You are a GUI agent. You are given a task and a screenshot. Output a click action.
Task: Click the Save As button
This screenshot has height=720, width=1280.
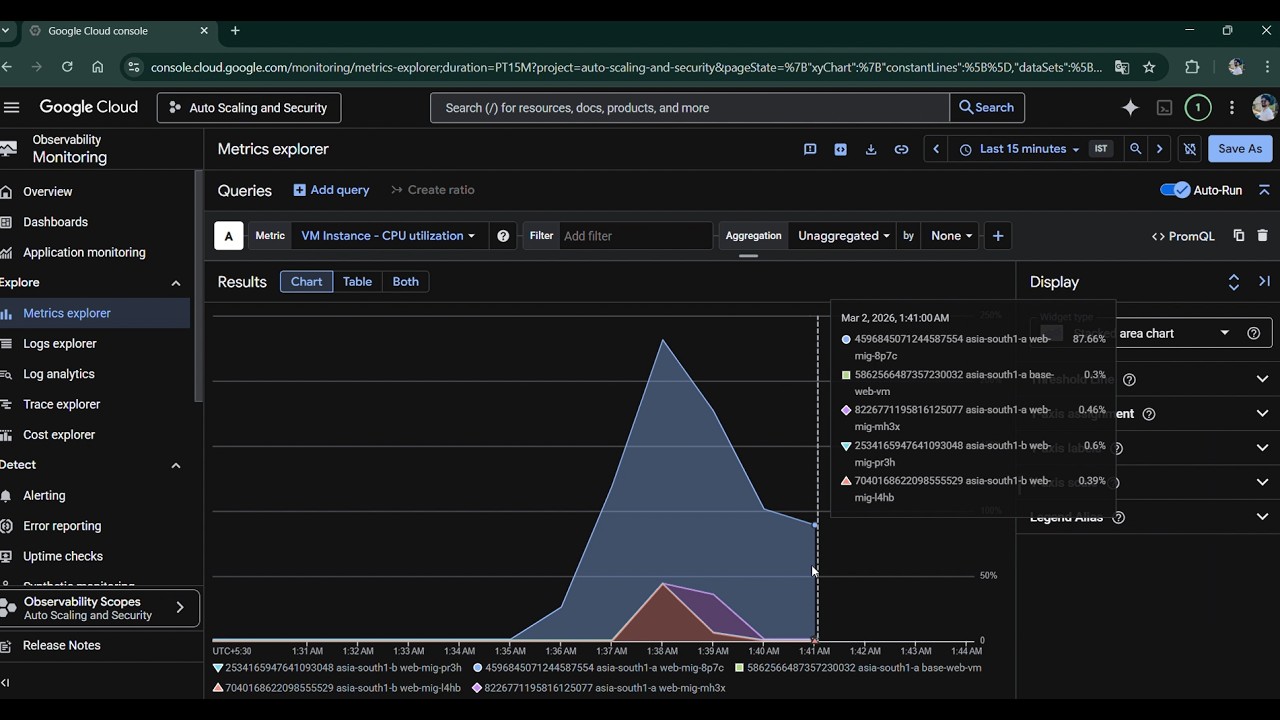(x=1239, y=149)
